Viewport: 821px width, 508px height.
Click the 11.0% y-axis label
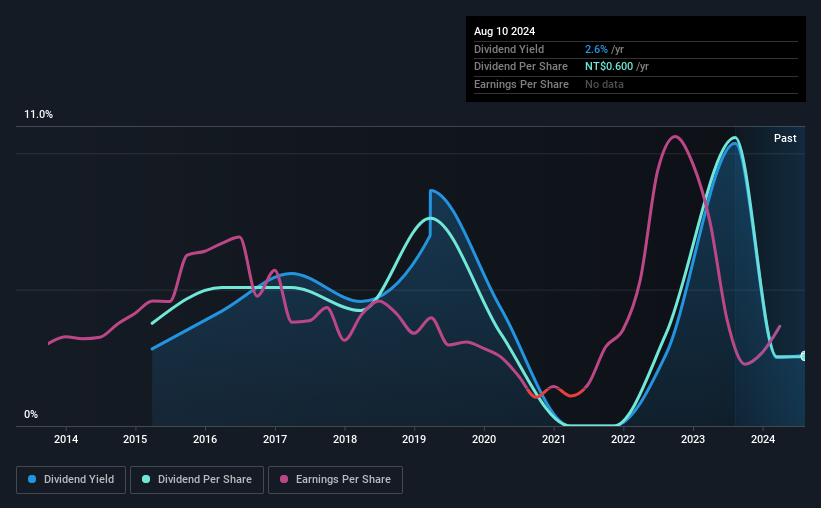[39, 115]
